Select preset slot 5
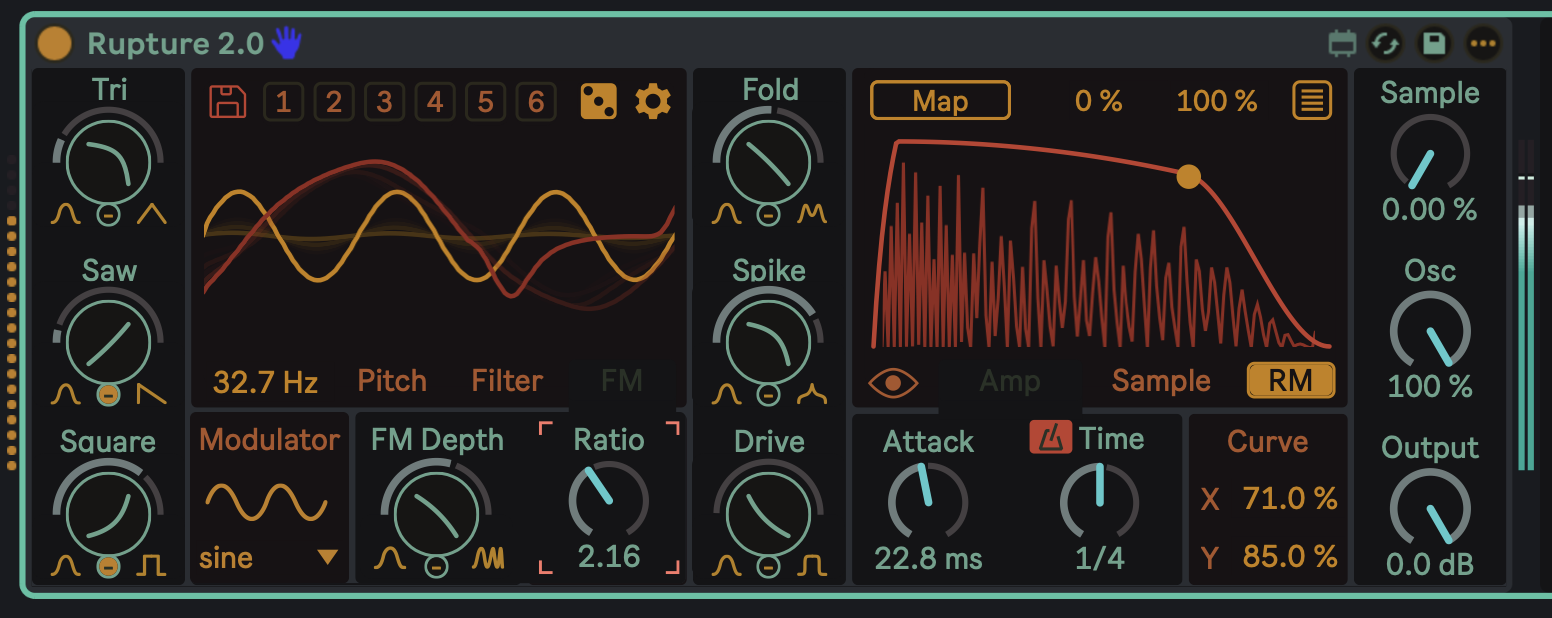This screenshot has width=1552, height=618. click(485, 102)
